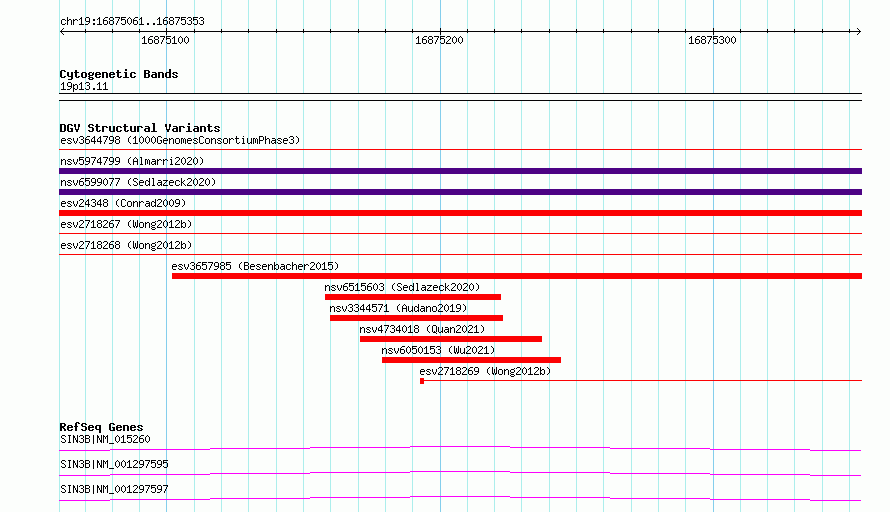Open SIN3B|NM_015260 gene label
This screenshot has width=890, height=512.
tap(105, 439)
